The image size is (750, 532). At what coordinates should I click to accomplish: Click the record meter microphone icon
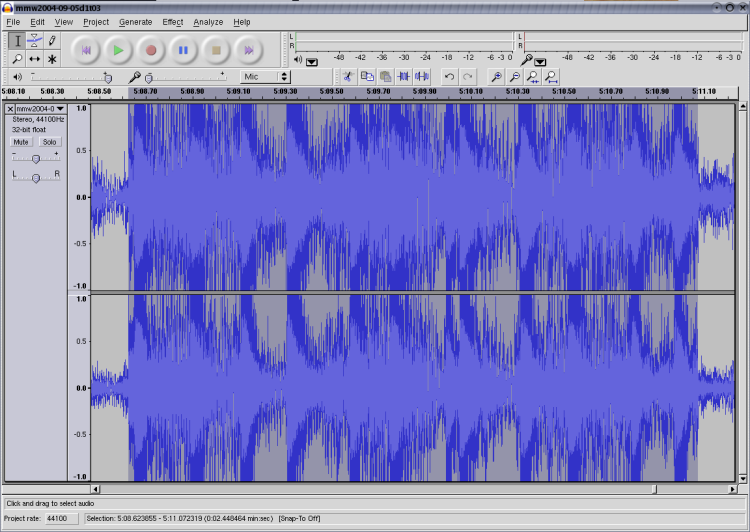[x=526, y=60]
